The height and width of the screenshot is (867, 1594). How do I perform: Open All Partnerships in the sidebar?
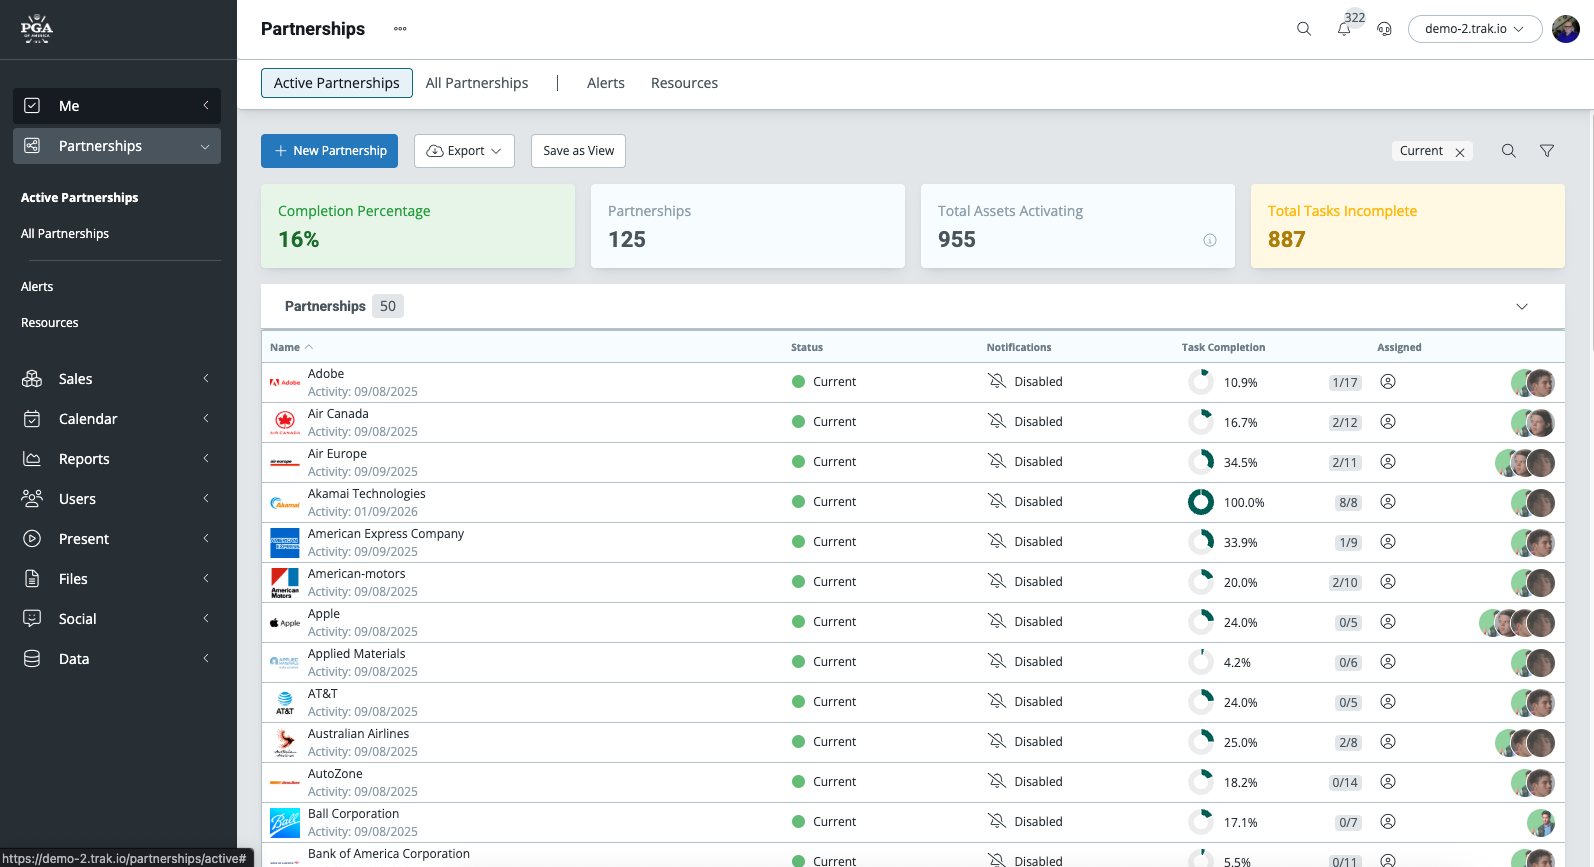pyautogui.click(x=65, y=234)
